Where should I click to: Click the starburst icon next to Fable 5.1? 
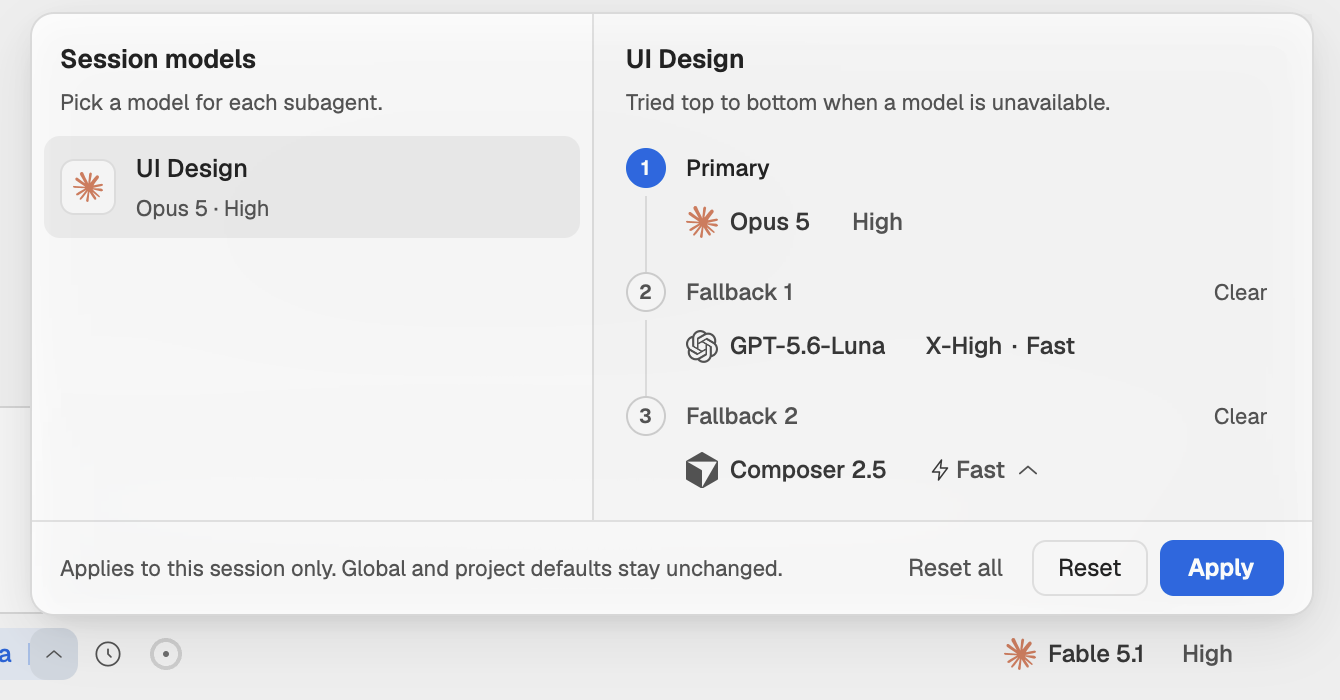tap(1020, 654)
